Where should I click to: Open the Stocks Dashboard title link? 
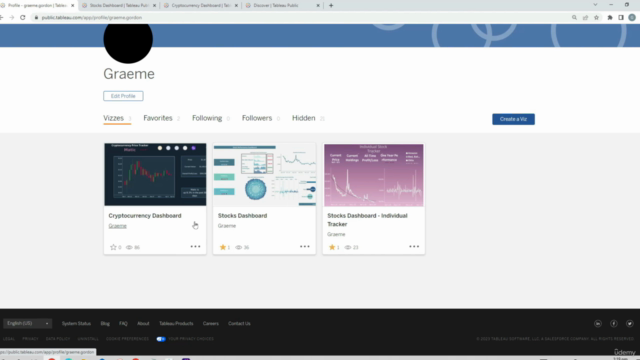pyautogui.click(x=242, y=216)
